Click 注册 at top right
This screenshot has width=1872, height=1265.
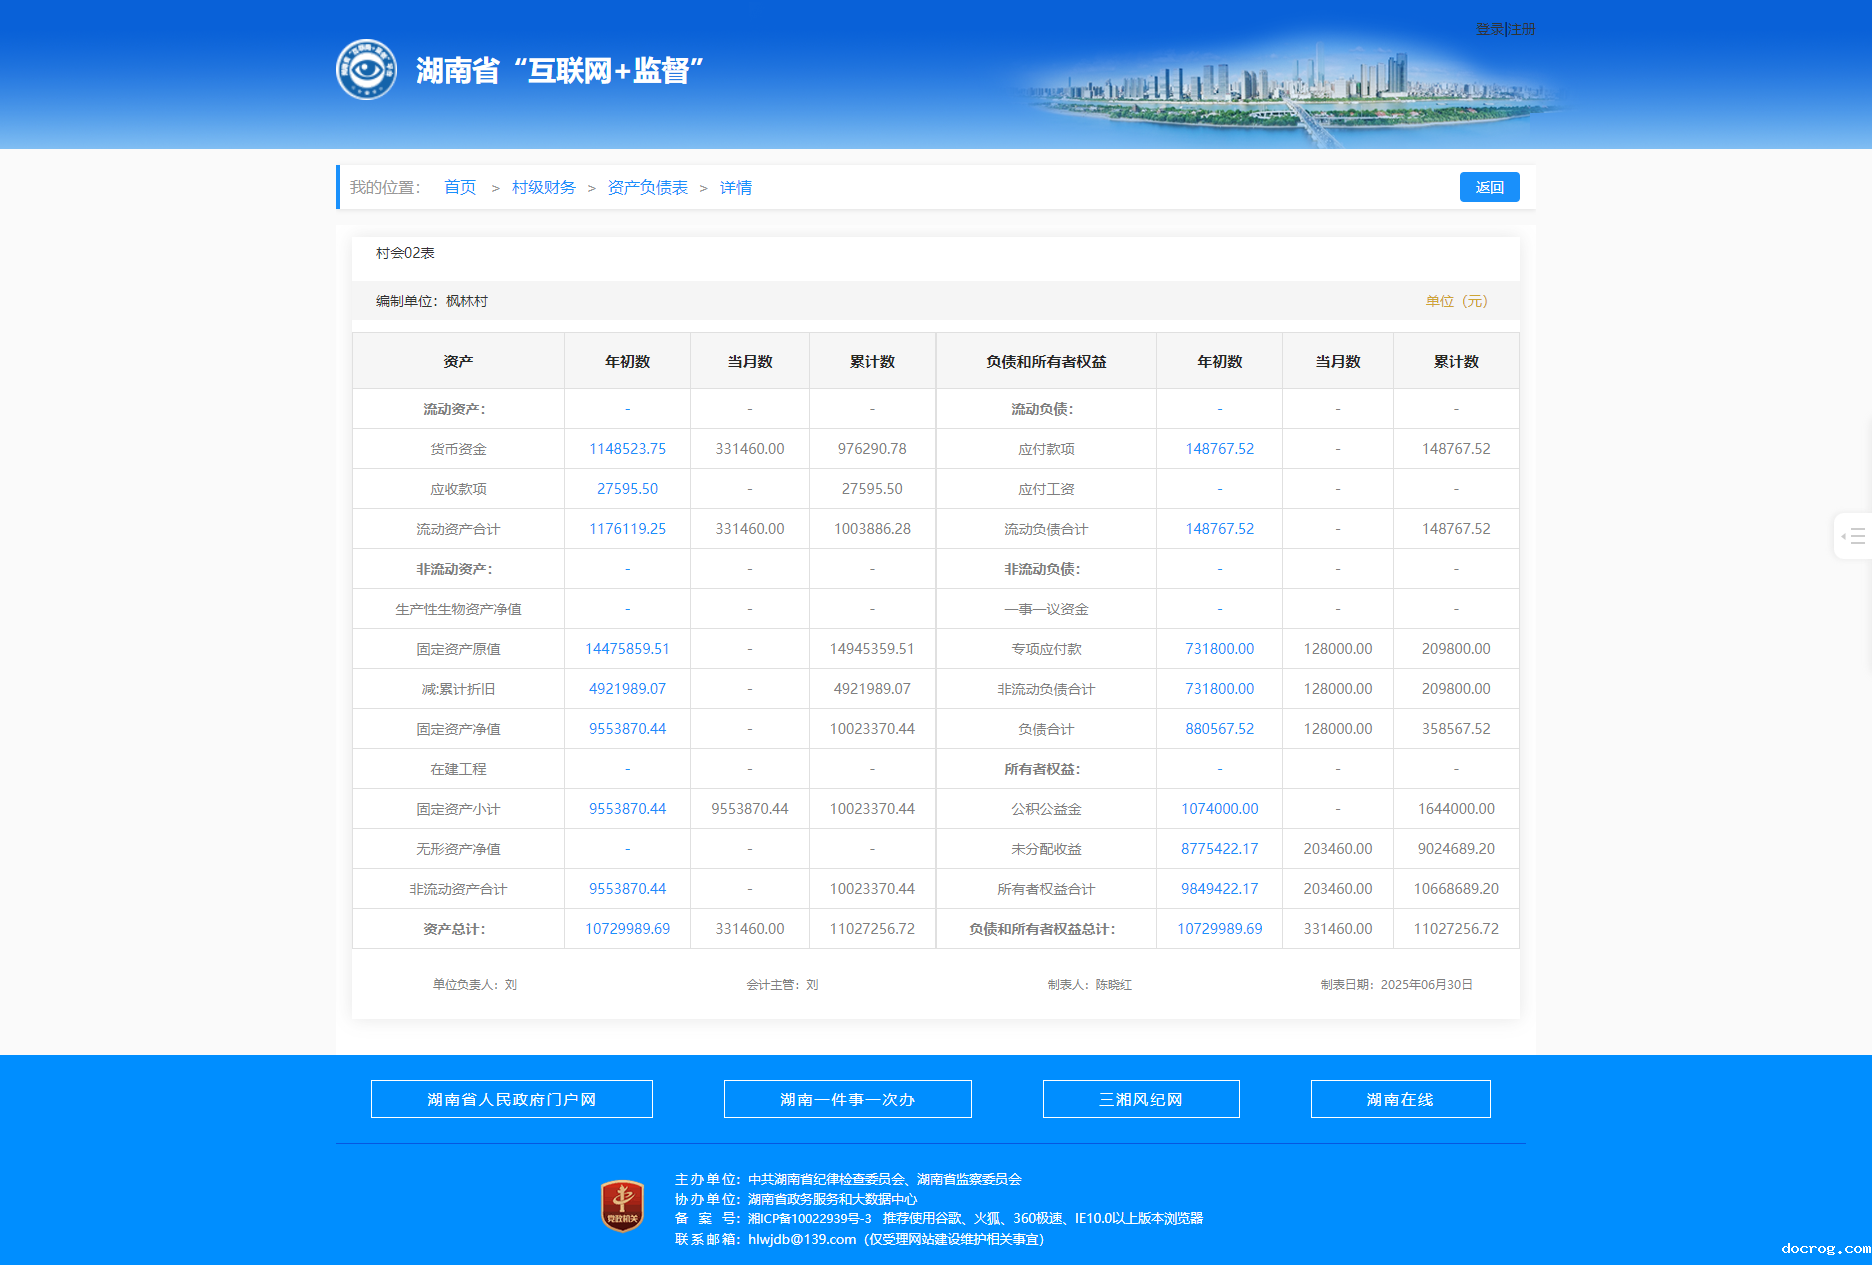[1522, 30]
